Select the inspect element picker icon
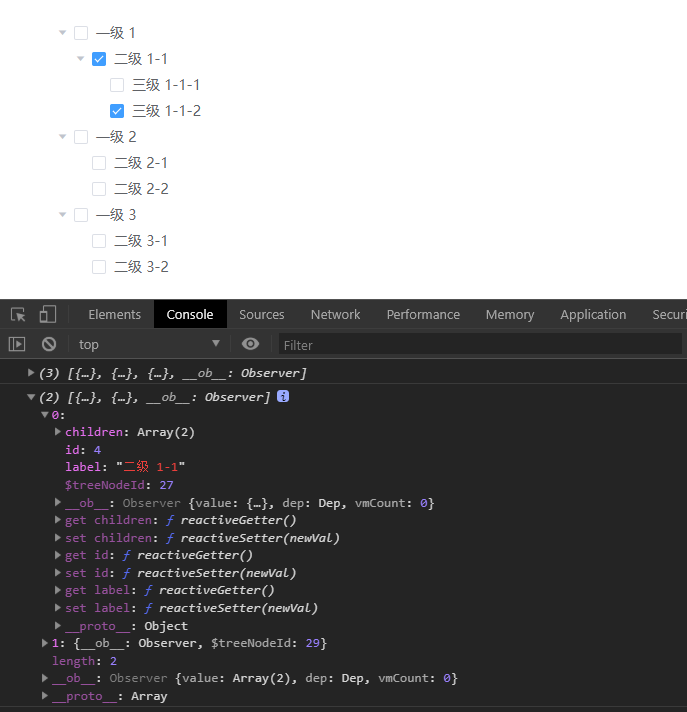Viewport: 687px width, 712px height. click(18, 314)
